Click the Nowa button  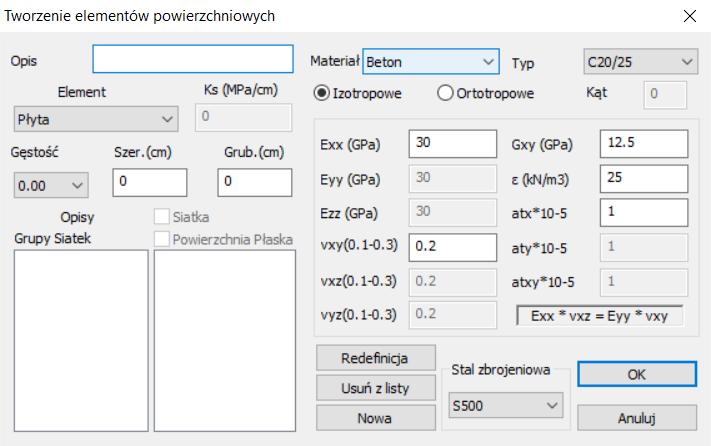click(376, 418)
